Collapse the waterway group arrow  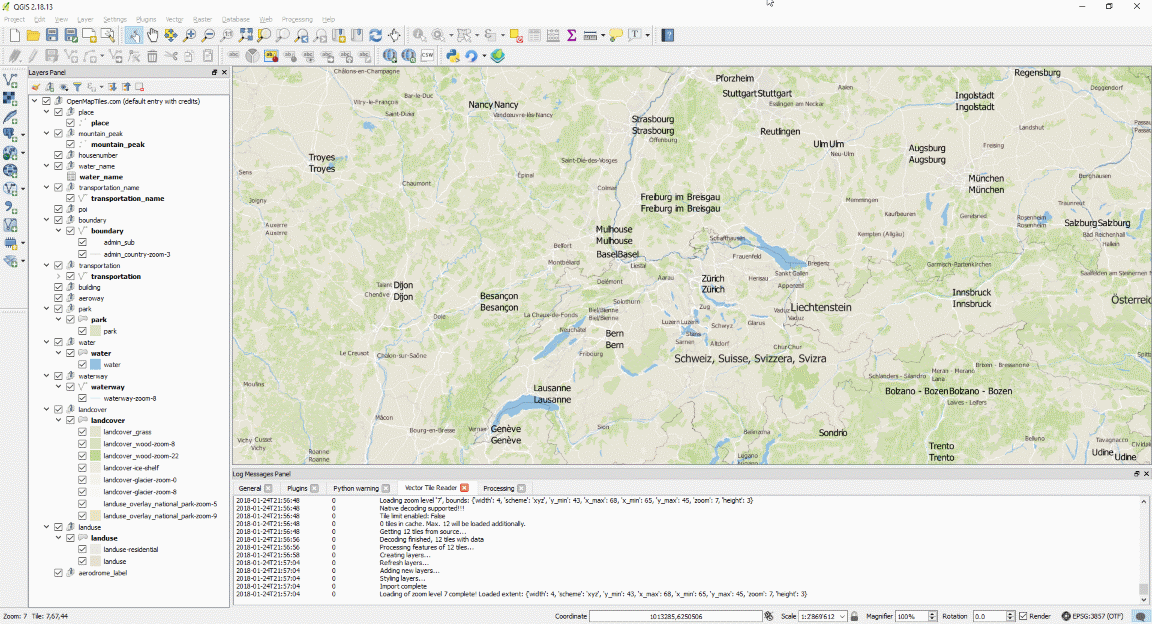pos(46,376)
